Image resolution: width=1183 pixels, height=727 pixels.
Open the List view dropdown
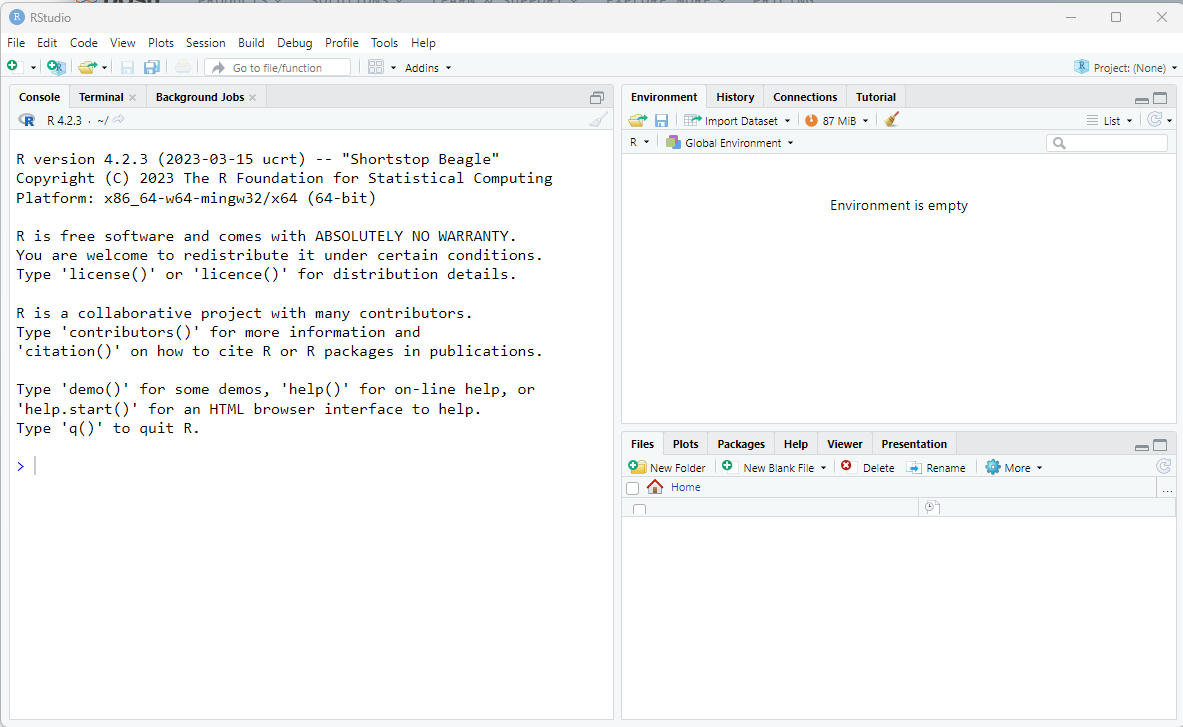1110,121
